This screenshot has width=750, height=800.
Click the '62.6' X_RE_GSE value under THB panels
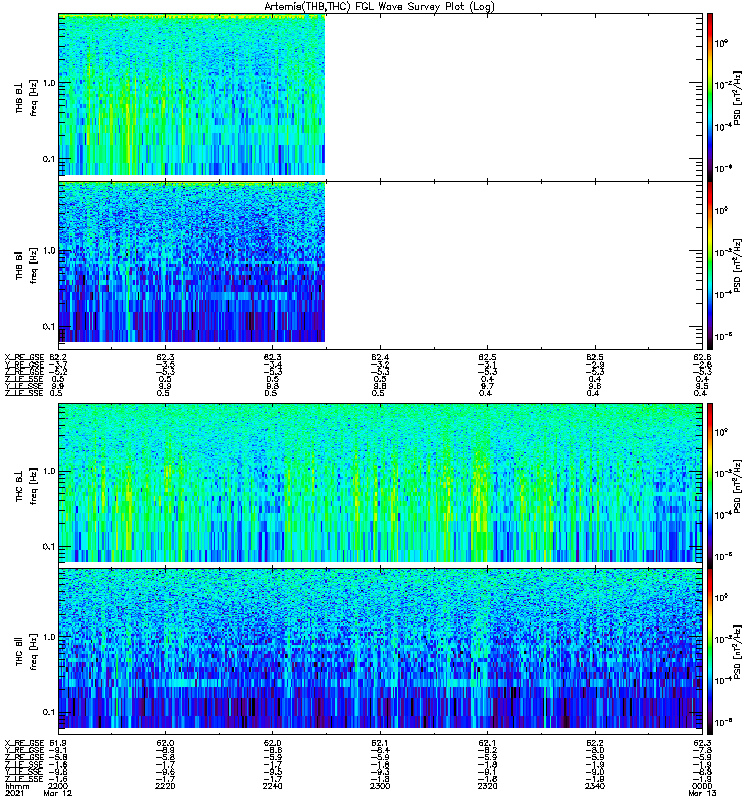point(702,357)
